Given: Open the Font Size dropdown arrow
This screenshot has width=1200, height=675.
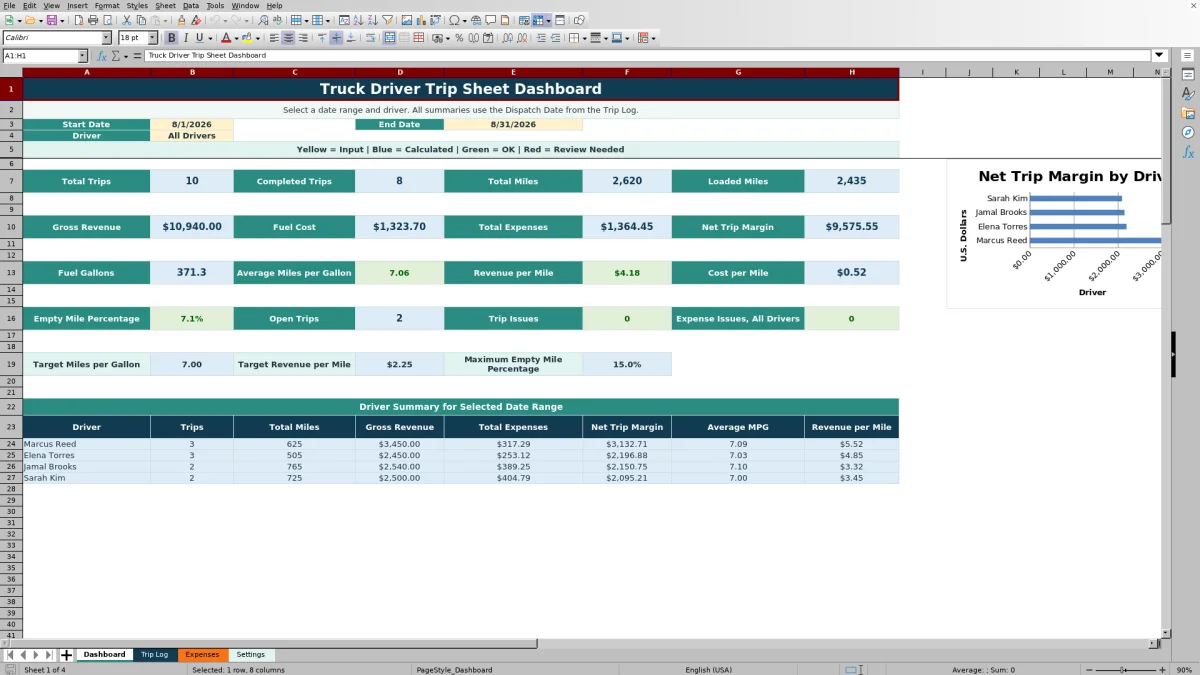Looking at the screenshot, I should click(x=152, y=38).
